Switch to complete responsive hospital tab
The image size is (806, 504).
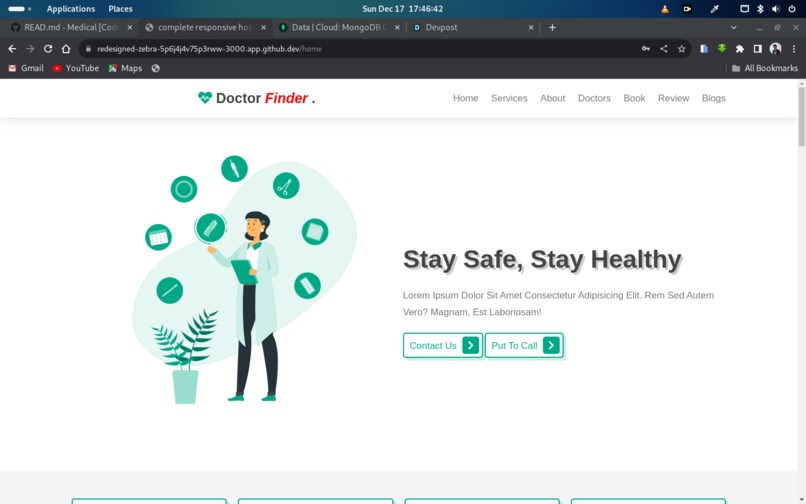[x=205, y=27]
